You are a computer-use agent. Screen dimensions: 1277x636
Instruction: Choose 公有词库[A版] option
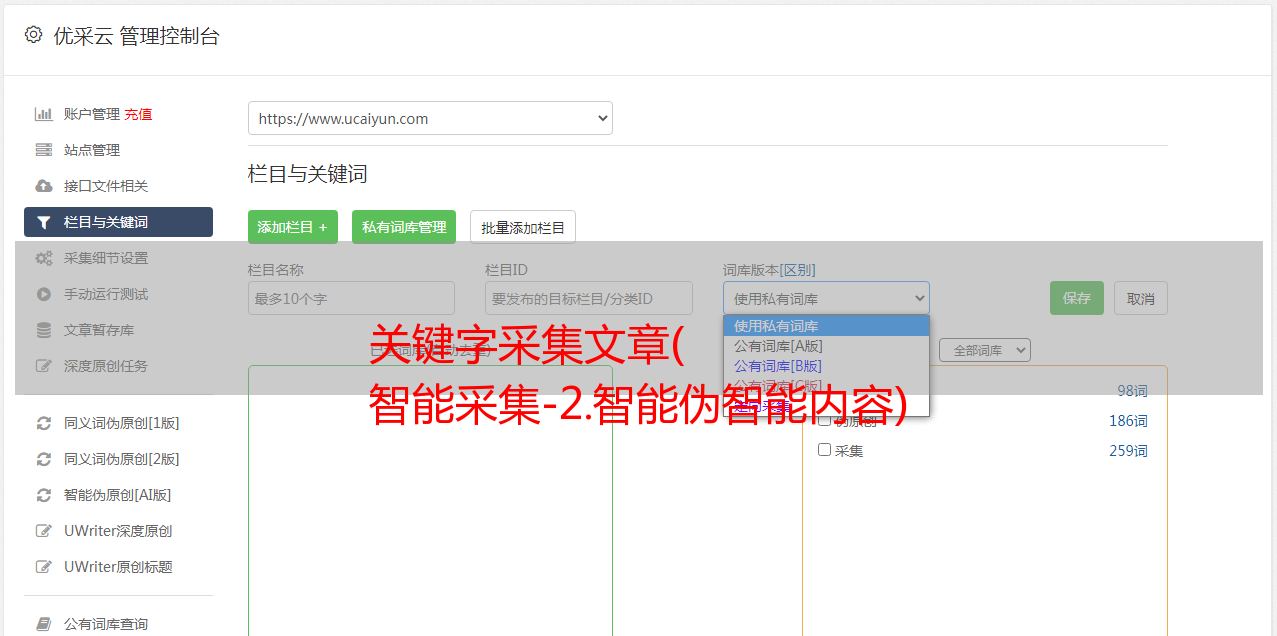pos(826,346)
